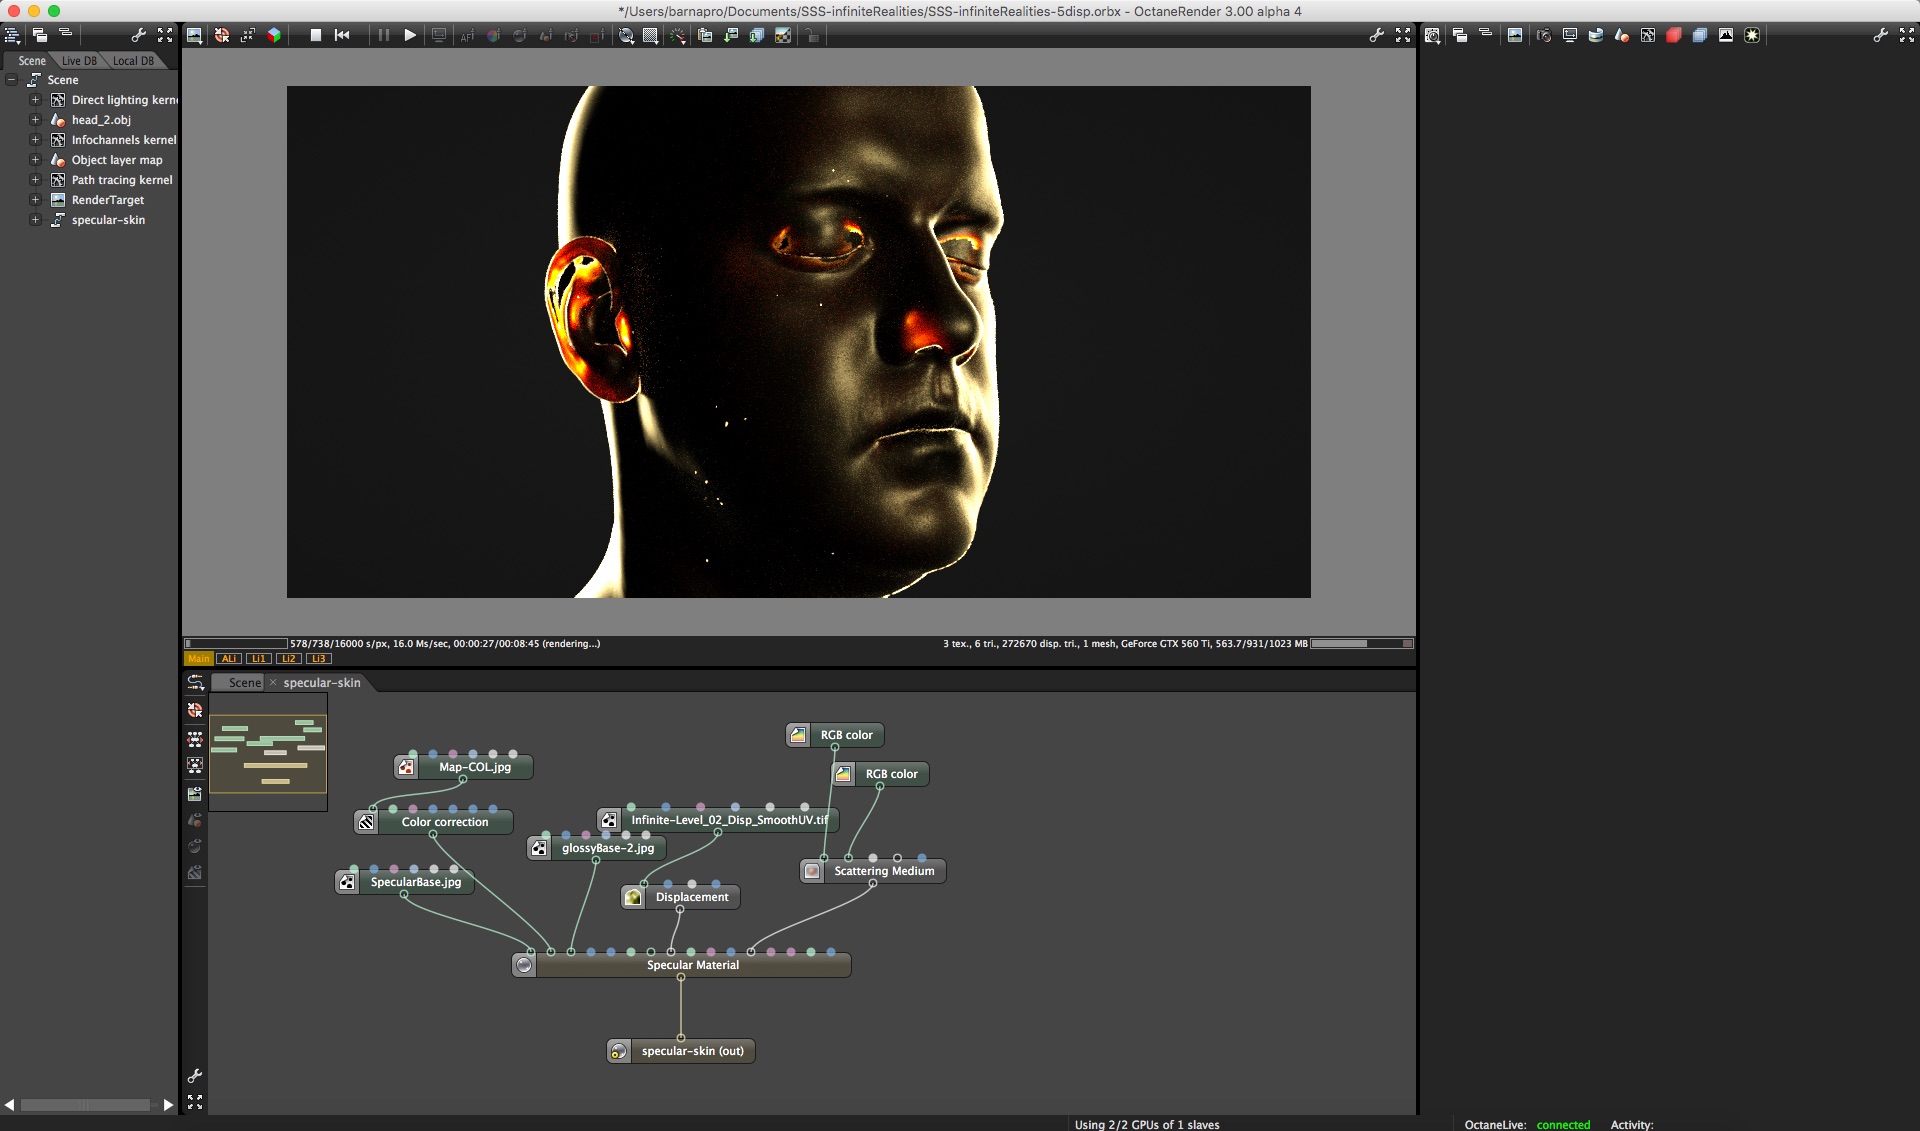
Task: Click the copy image to clipboard icon
Action: pyautogui.click(x=705, y=35)
